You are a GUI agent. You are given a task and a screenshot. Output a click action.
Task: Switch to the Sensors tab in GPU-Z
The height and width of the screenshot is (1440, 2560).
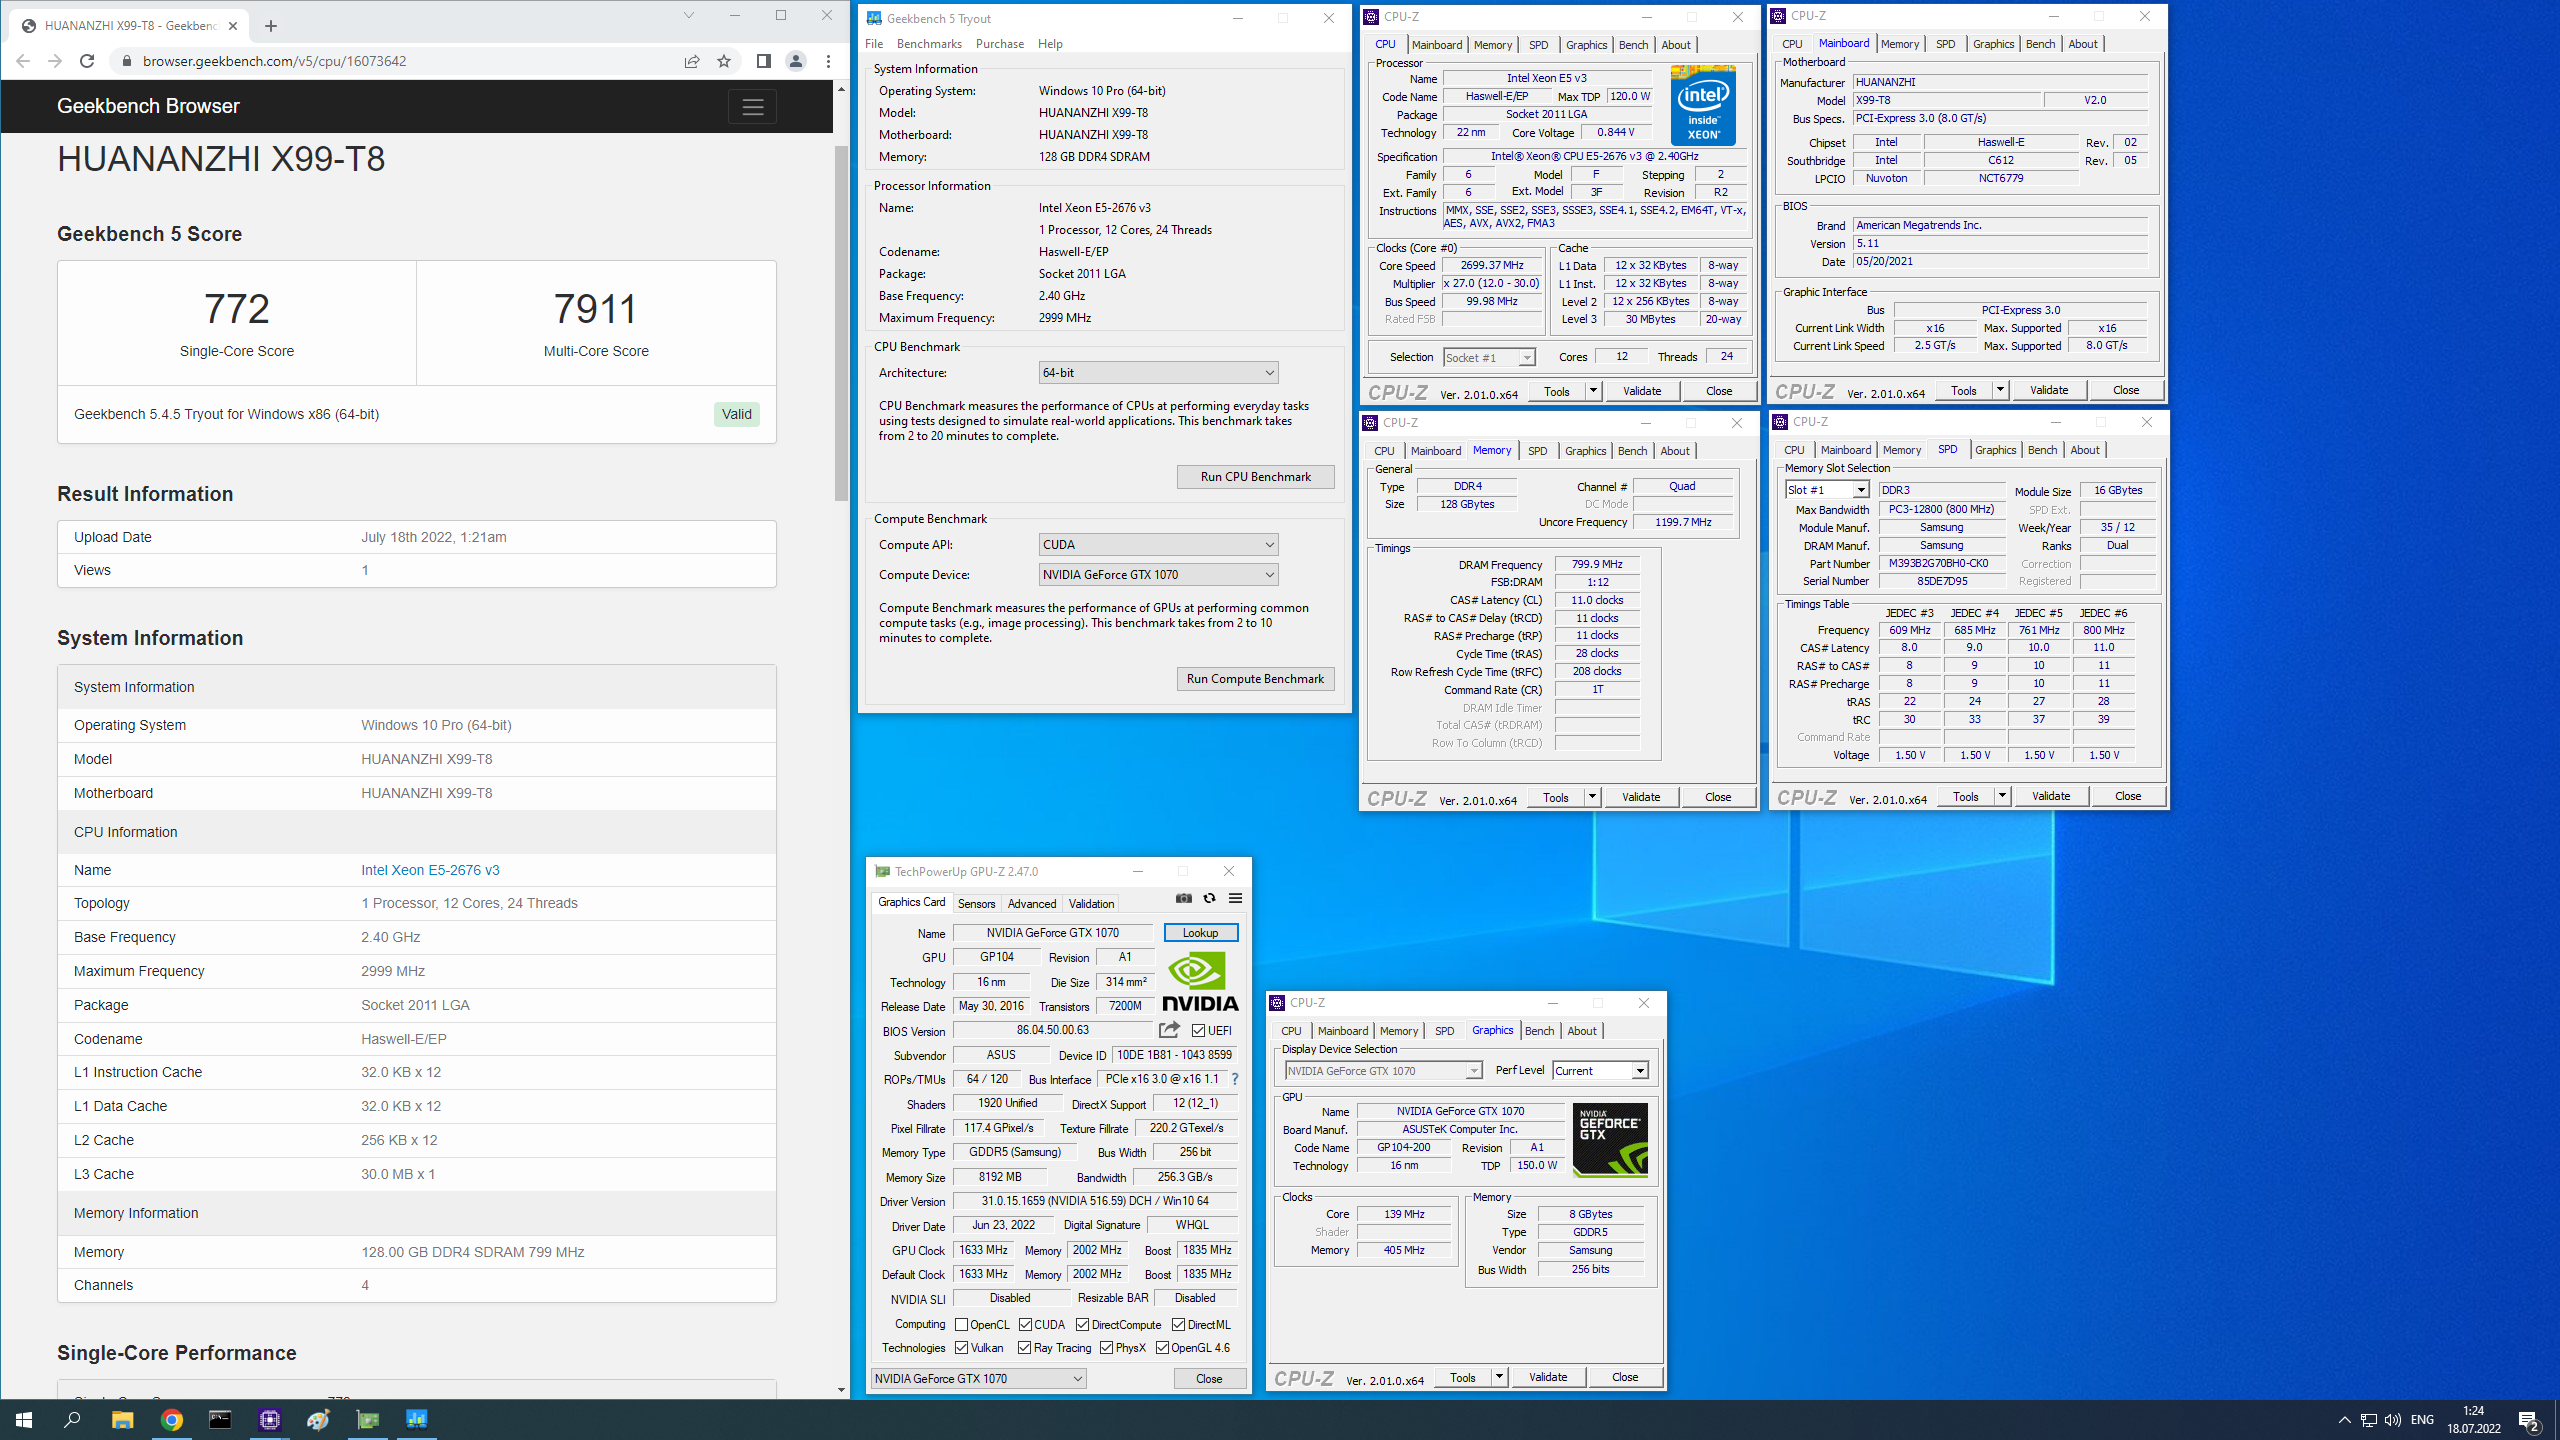pyautogui.click(x=976, y=903)
